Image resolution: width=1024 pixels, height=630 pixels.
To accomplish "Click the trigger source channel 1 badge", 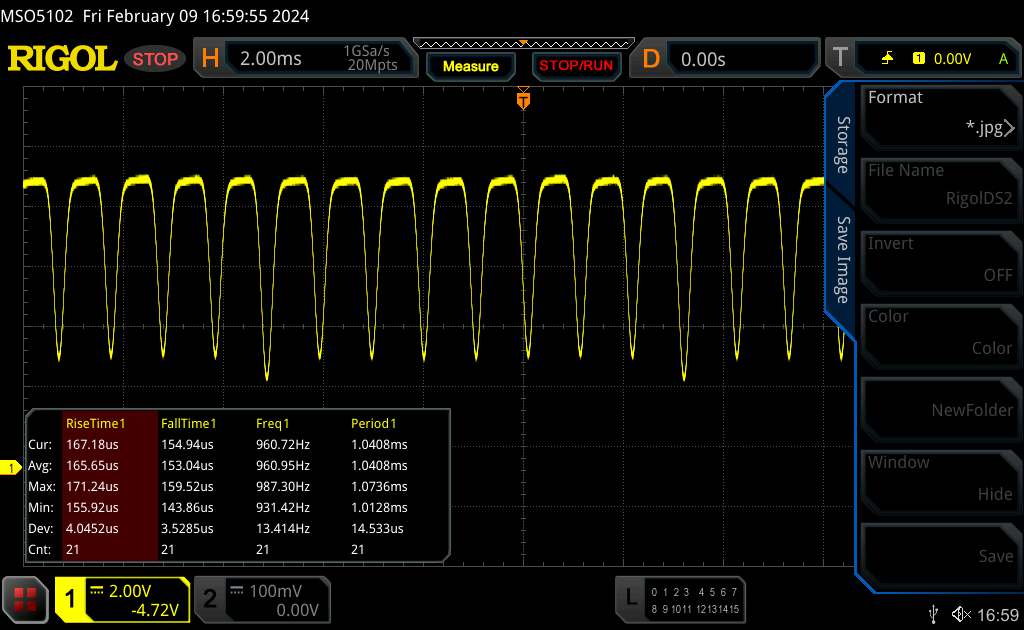I will pos(919,59).
